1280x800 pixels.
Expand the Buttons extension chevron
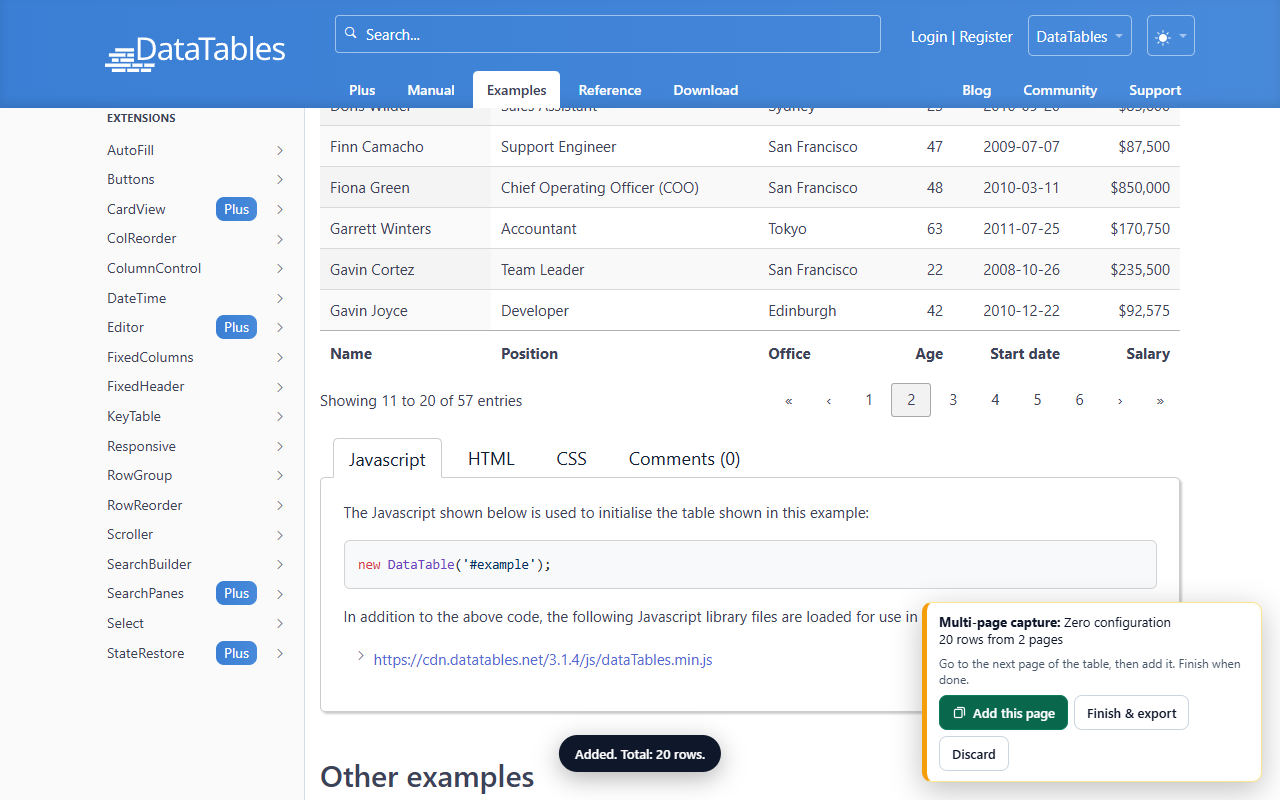tap(280, 180)
